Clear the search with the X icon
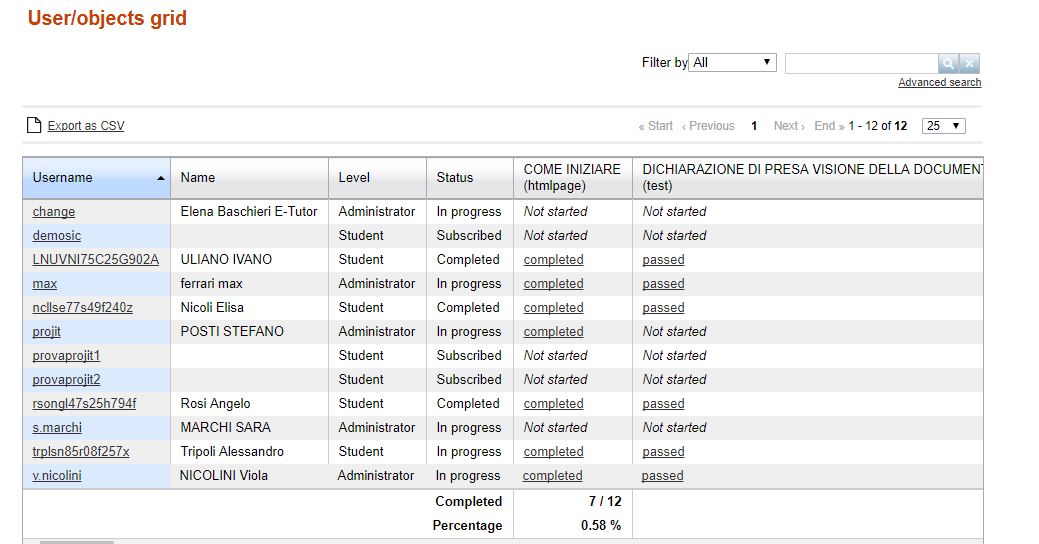This screenshot has width=1039, height=544. [970, 63]
